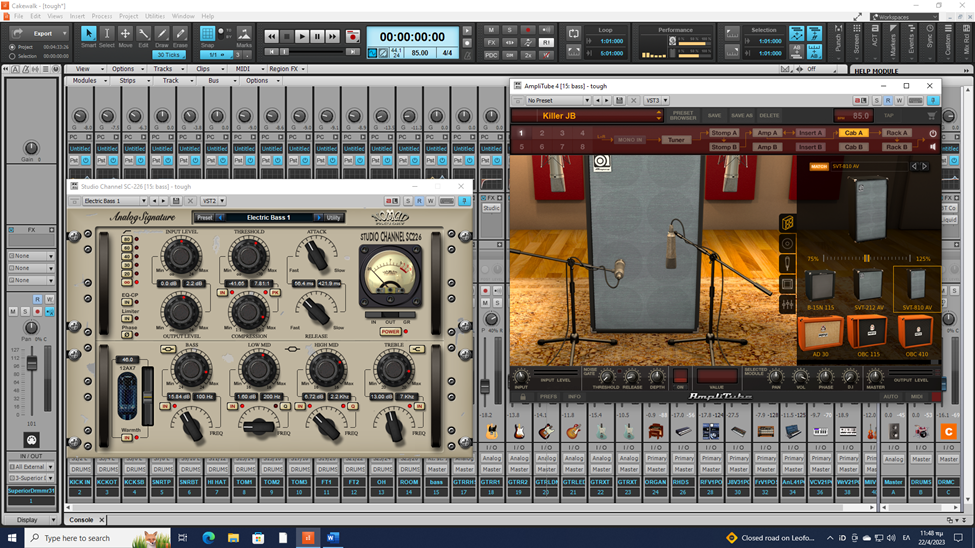Select the Project export radio option

pyautogui.click(x=12, y=47)
